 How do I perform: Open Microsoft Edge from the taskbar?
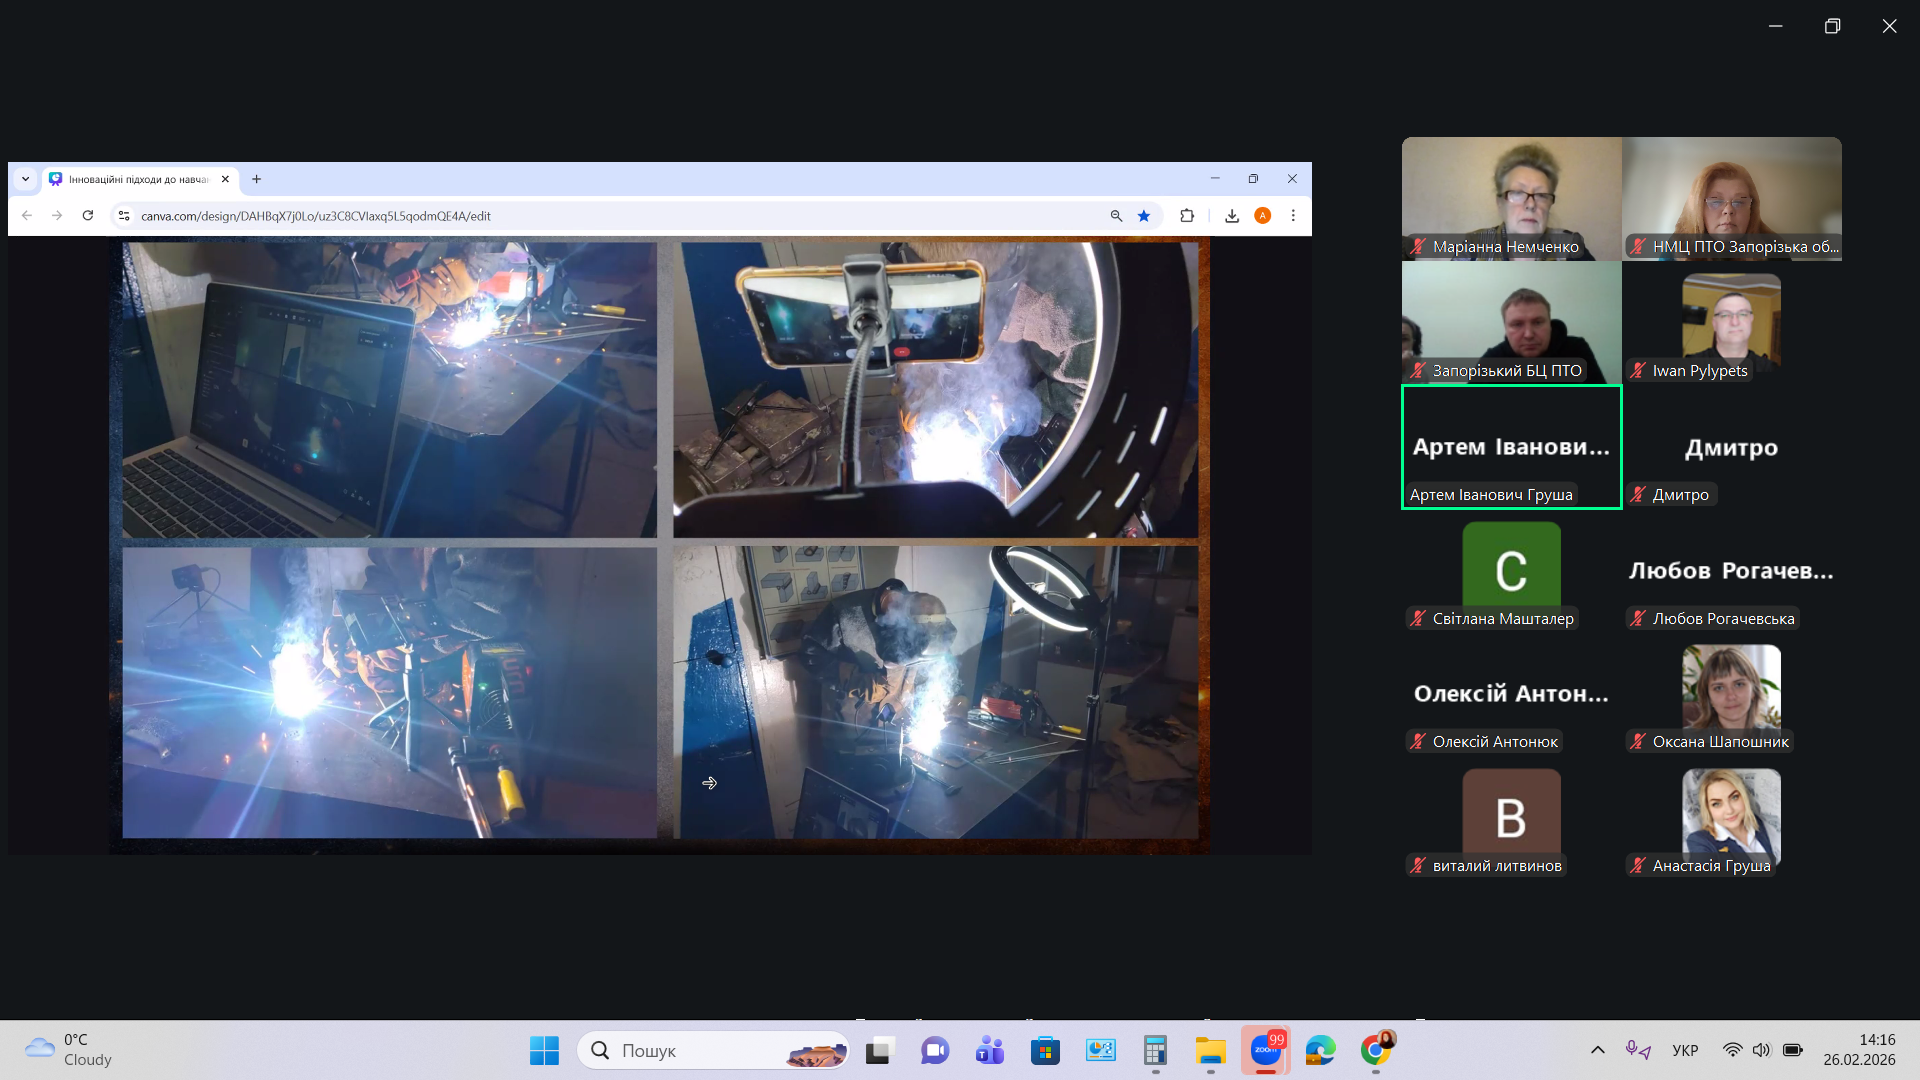click(x=1320, y=1050)
